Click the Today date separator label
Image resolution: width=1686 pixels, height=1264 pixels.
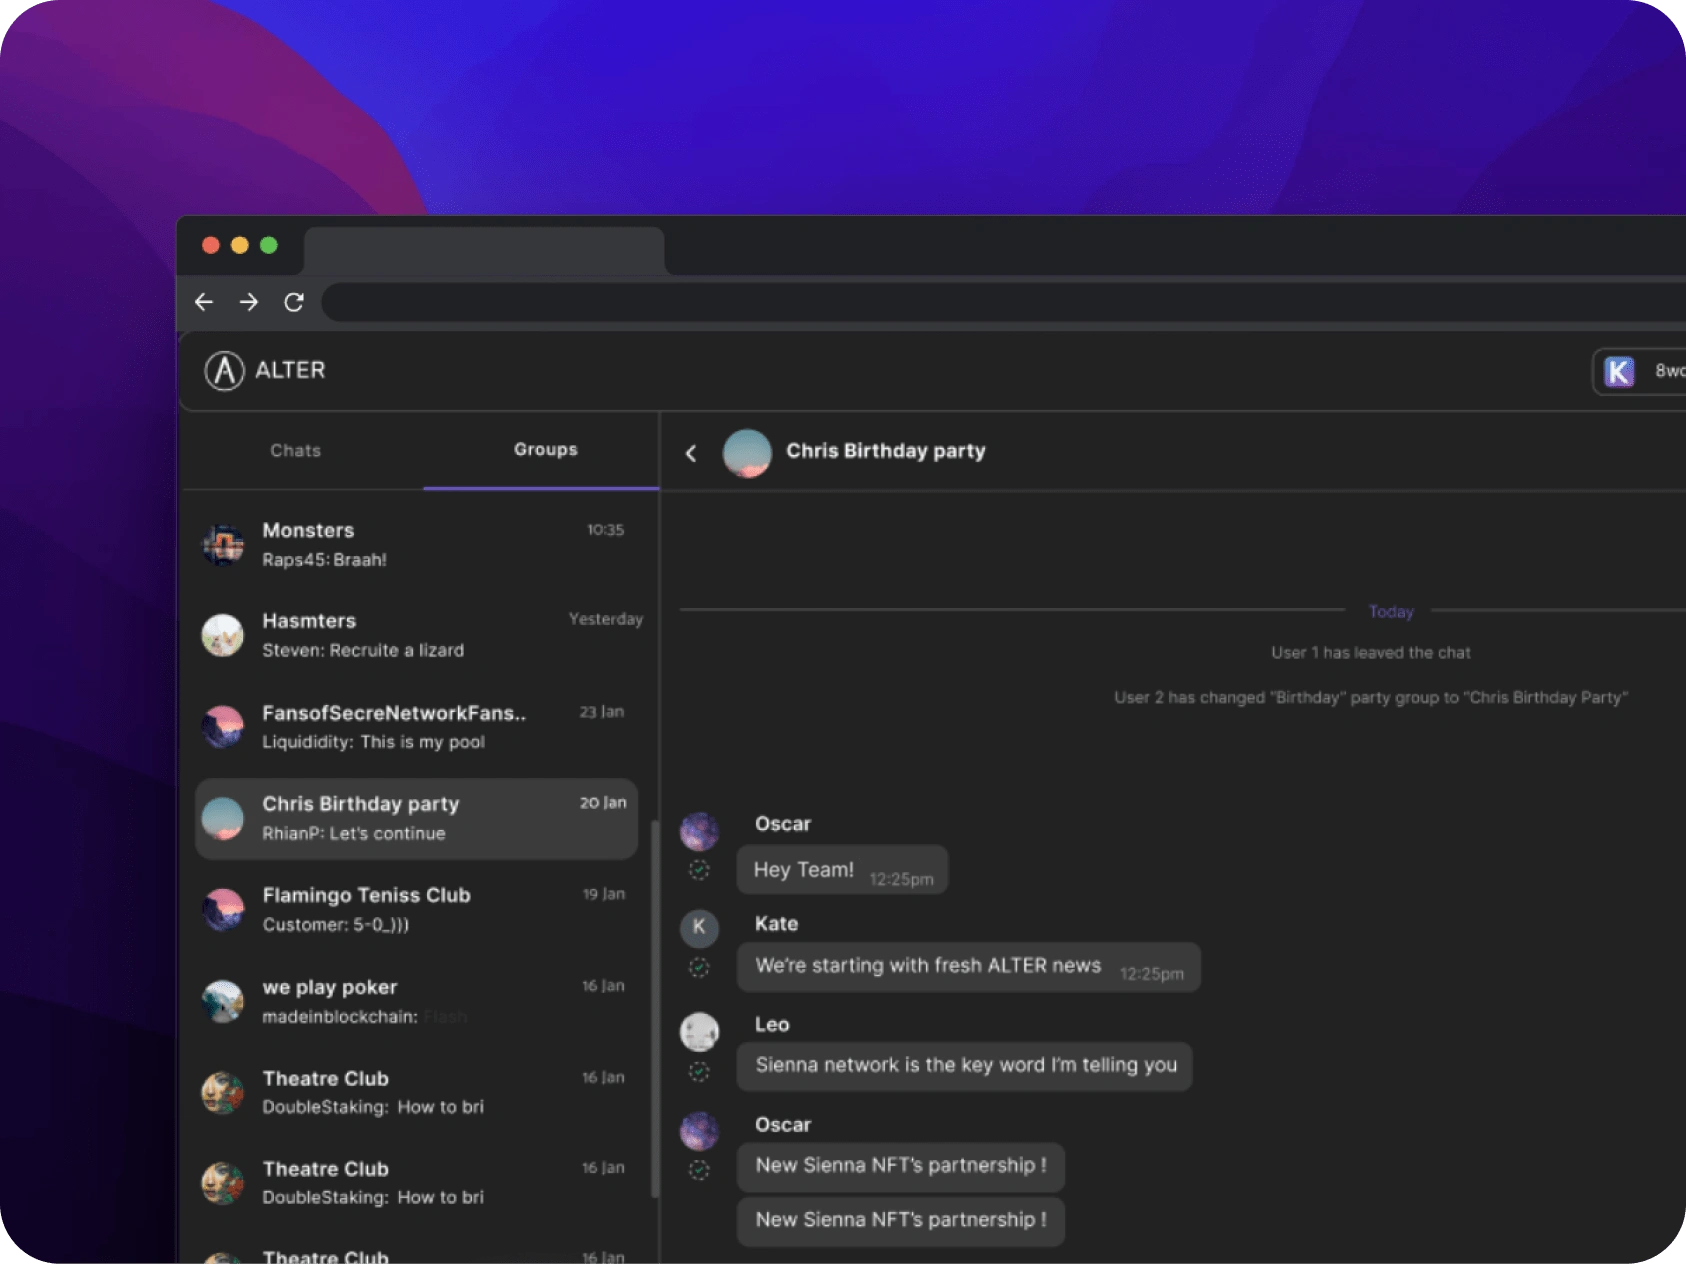pyautogui.click(x=1391, y=611)
